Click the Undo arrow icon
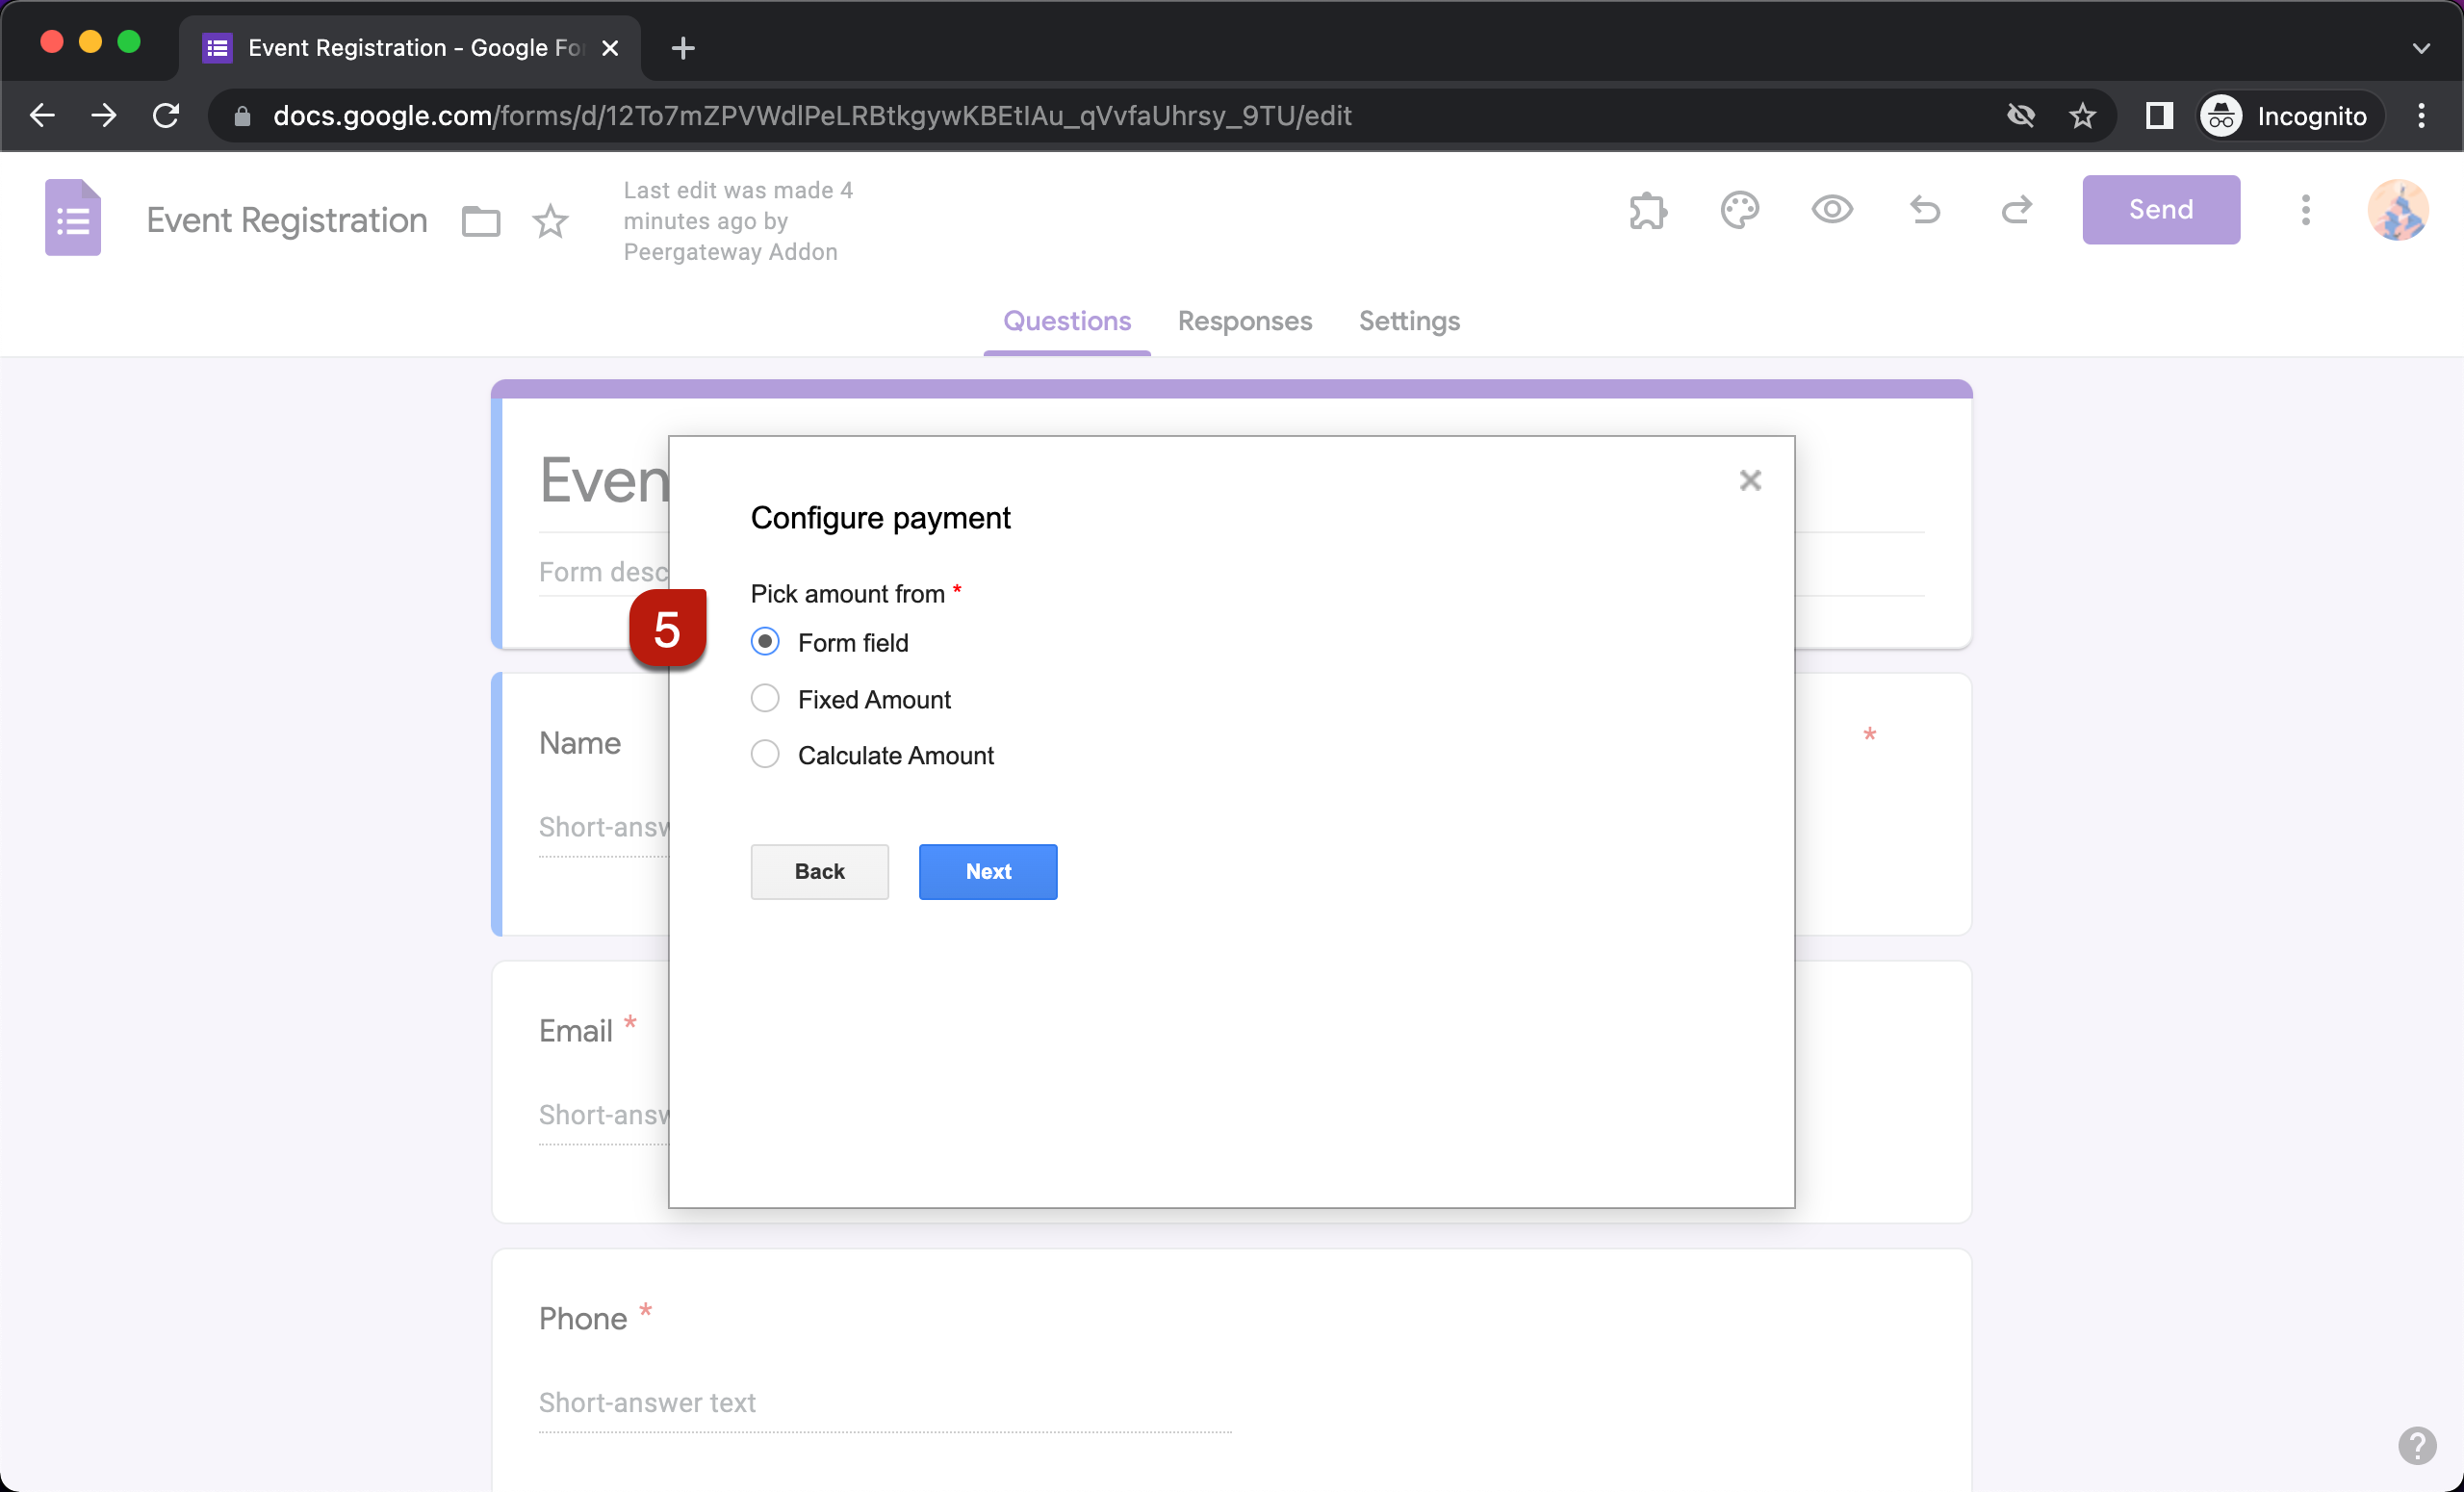This screenshot has height=1492, width=2464. pyautogui.click(x=1925, y=210)
